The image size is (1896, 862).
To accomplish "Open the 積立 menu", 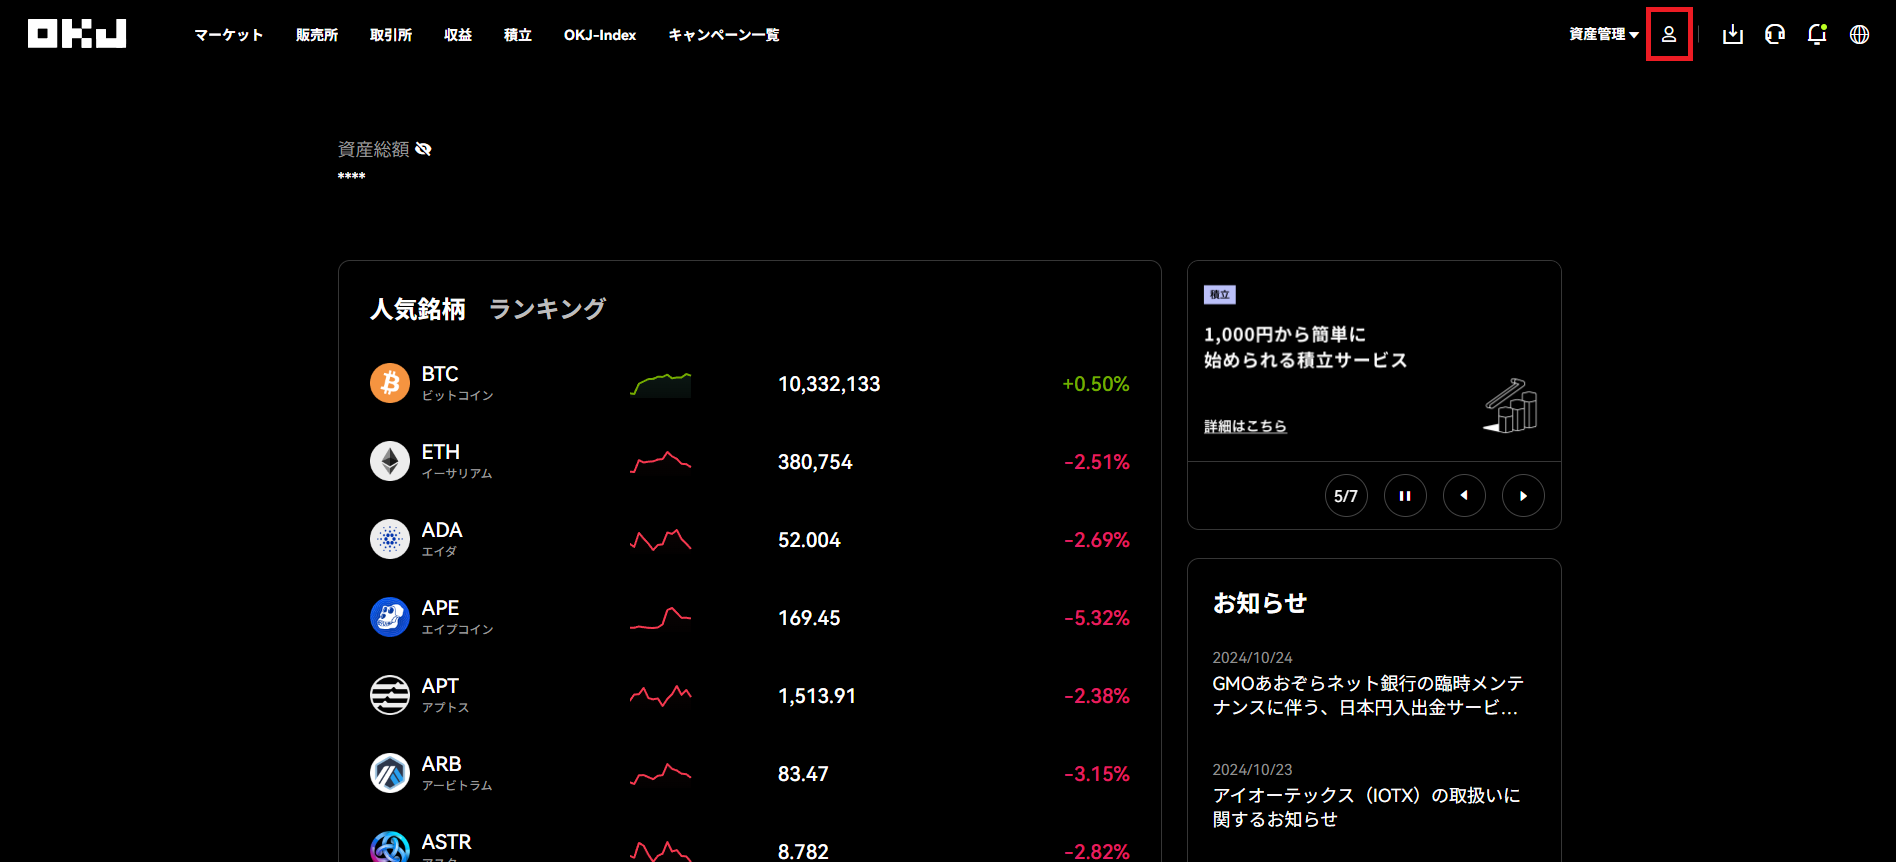I will tap(518, 35).
